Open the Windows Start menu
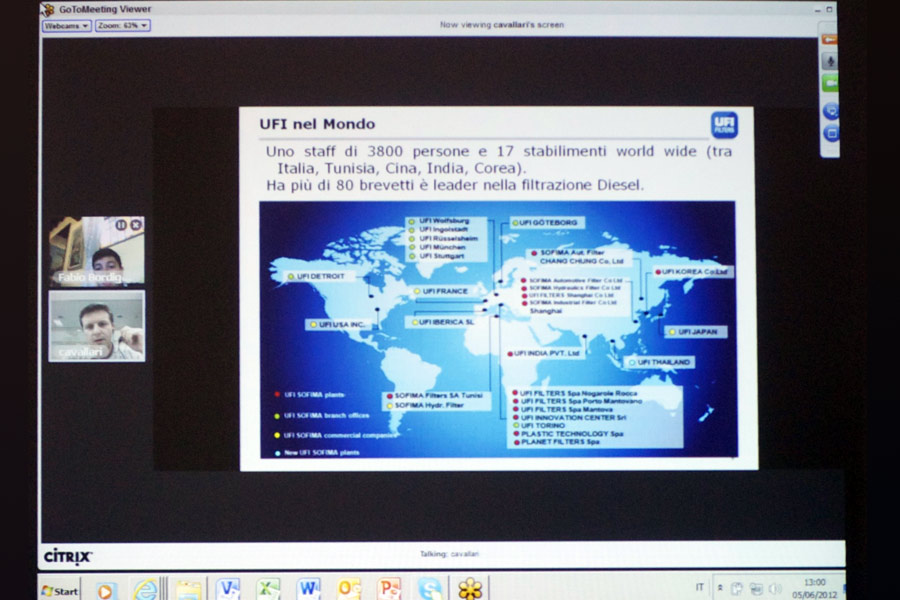Screen dimensions: 900x600 [x=60, y=591]
